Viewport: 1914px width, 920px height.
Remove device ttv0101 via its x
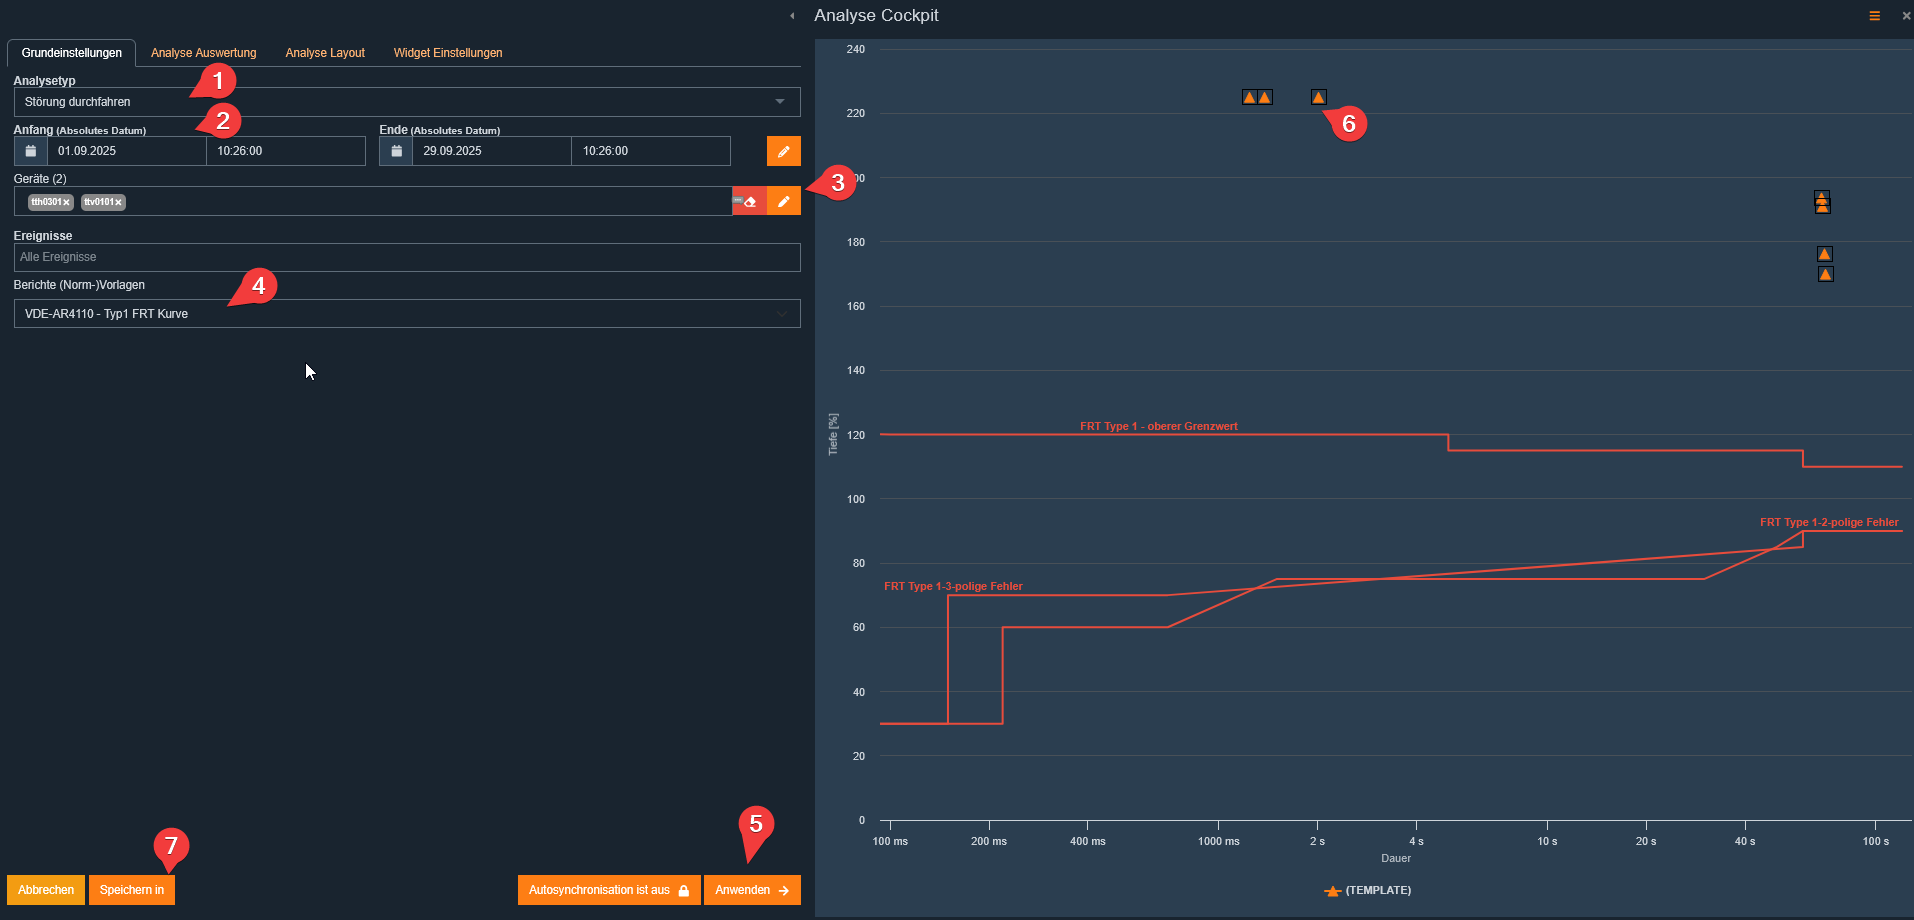click(118, 203)
